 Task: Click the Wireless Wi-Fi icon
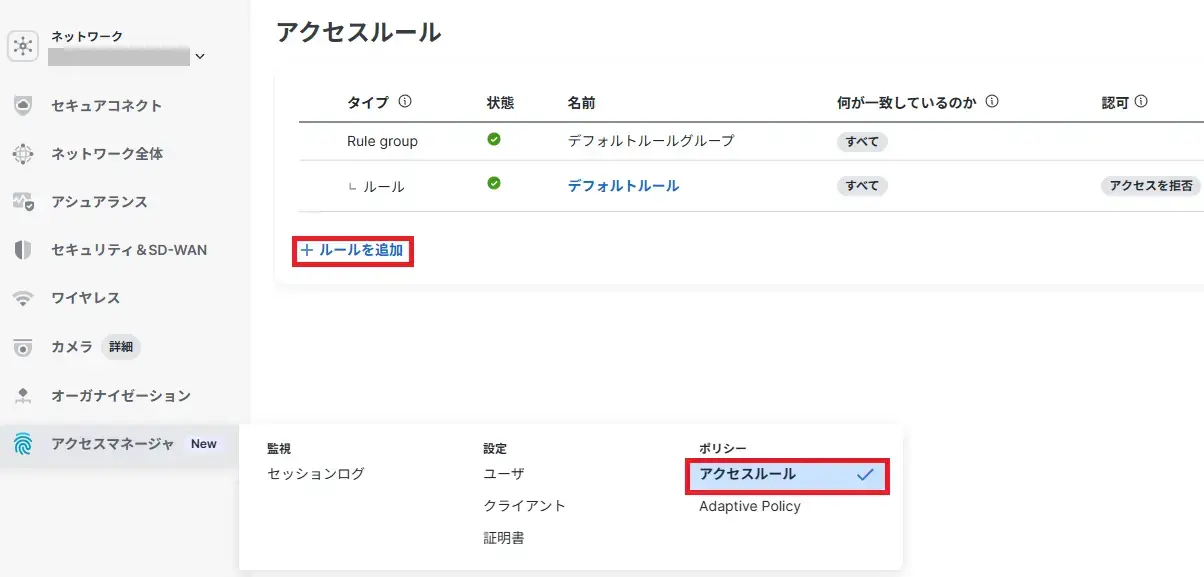point(23,298)
